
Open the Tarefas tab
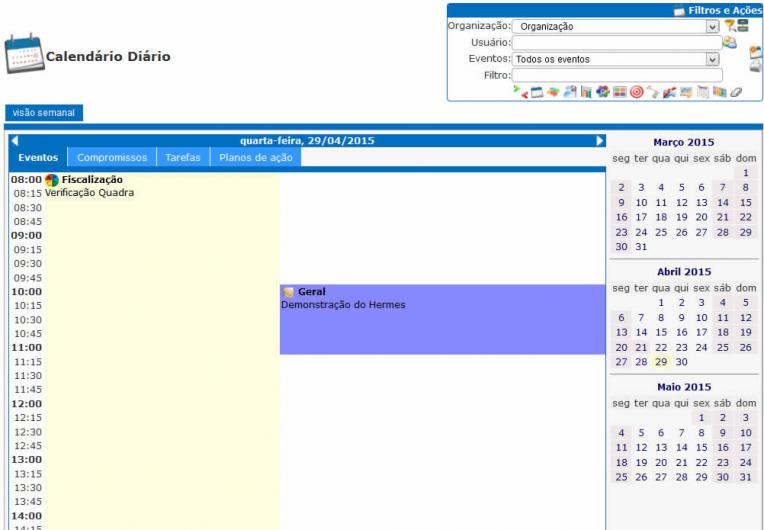click(182, 157)
